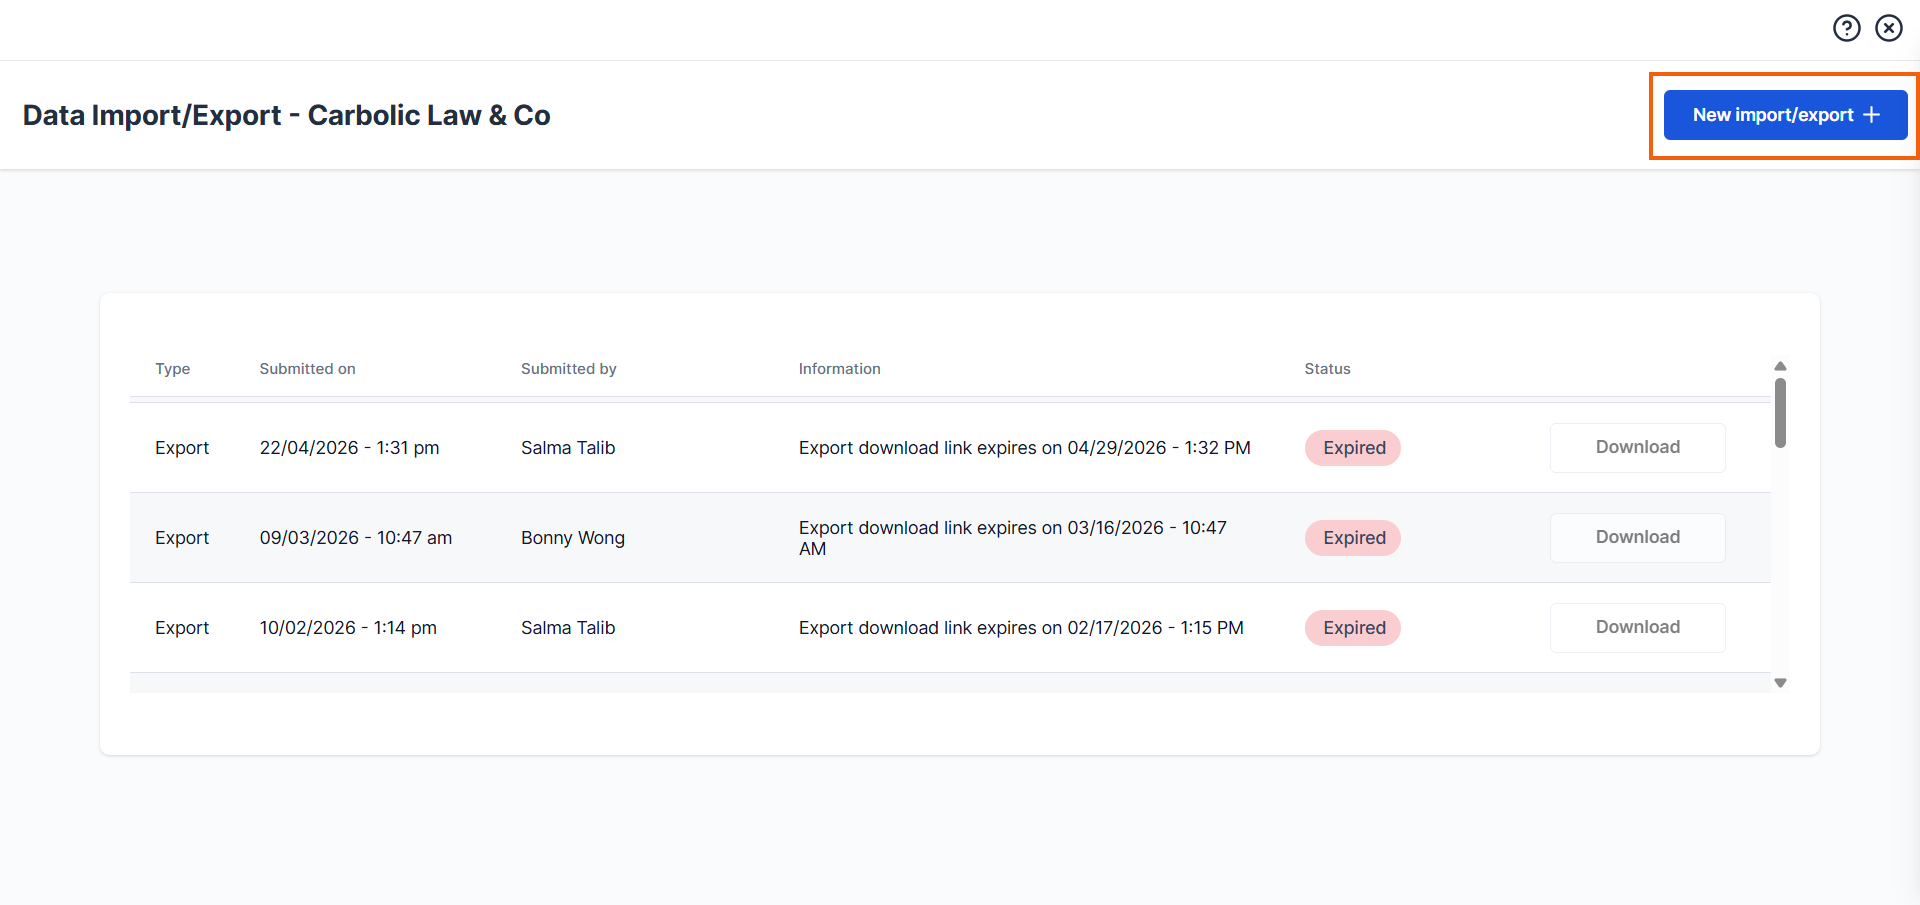Click info text expiring 03/16/2026 - 10:47 AM
The height and width of the screenshot is (905, 1920).
[1012, 538]
